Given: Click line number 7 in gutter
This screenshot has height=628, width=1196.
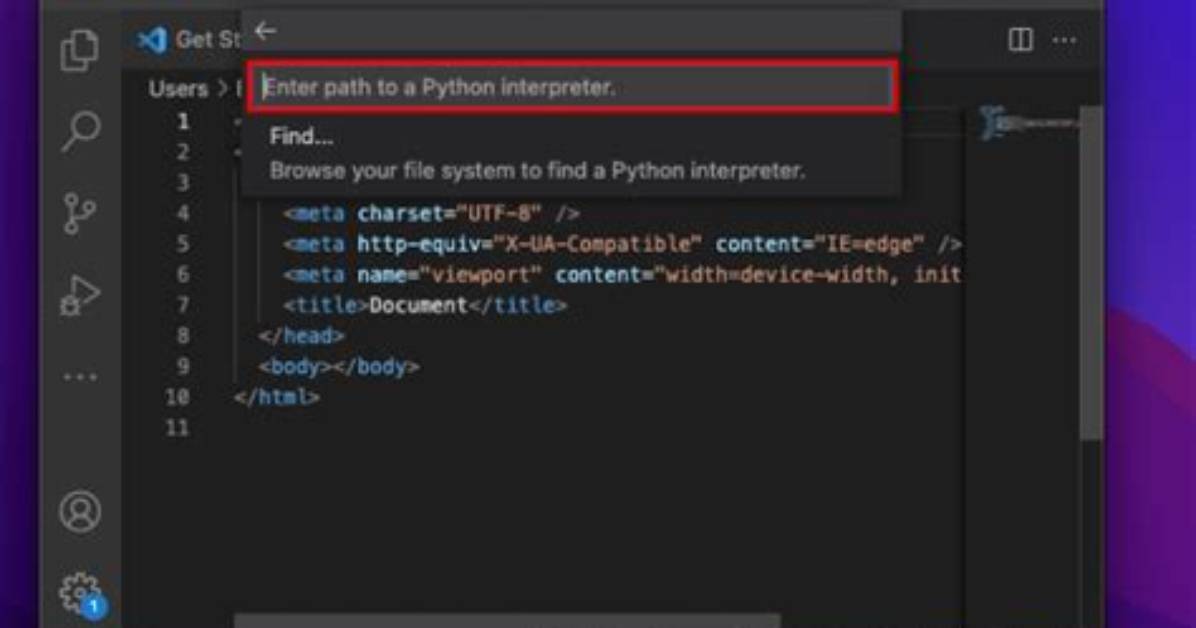Looking at the screenshot, I should 183,305.
